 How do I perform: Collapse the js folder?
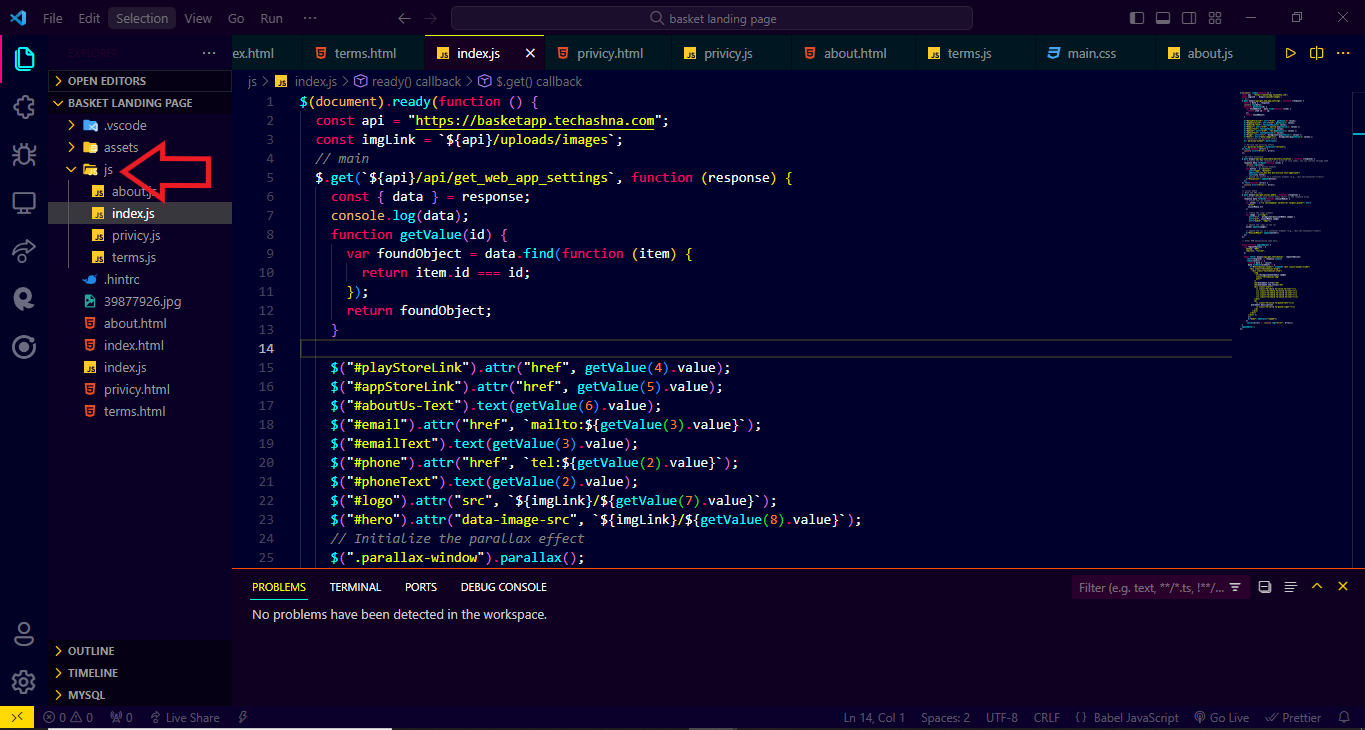(x=140, y=169)
